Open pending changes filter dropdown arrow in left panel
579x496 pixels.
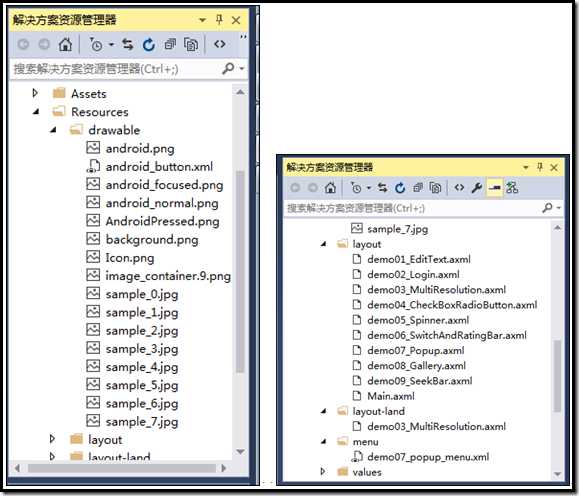[x=112, y=45]
